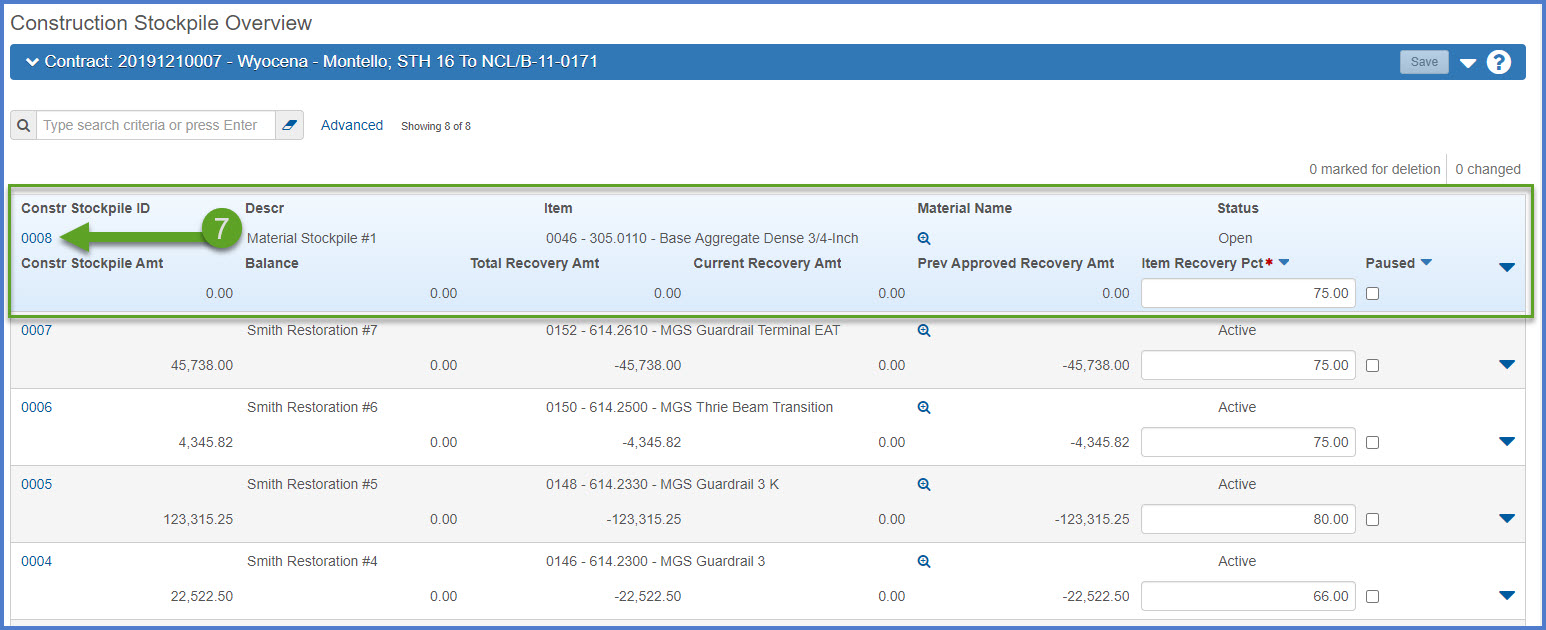The height and width of the screenshot is (630, 1546).
Task: Open actions menu next to Save
Action: pos(1467,63)
